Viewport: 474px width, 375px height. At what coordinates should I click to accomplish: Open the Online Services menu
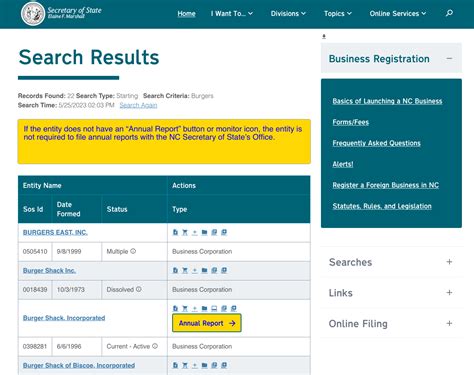click(398, 14)
